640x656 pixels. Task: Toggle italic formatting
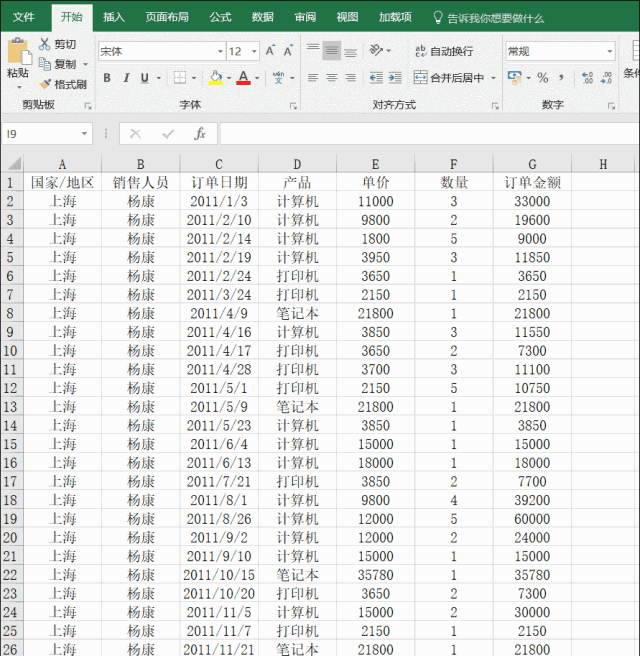pyautogui.click(x=126, y=77)
